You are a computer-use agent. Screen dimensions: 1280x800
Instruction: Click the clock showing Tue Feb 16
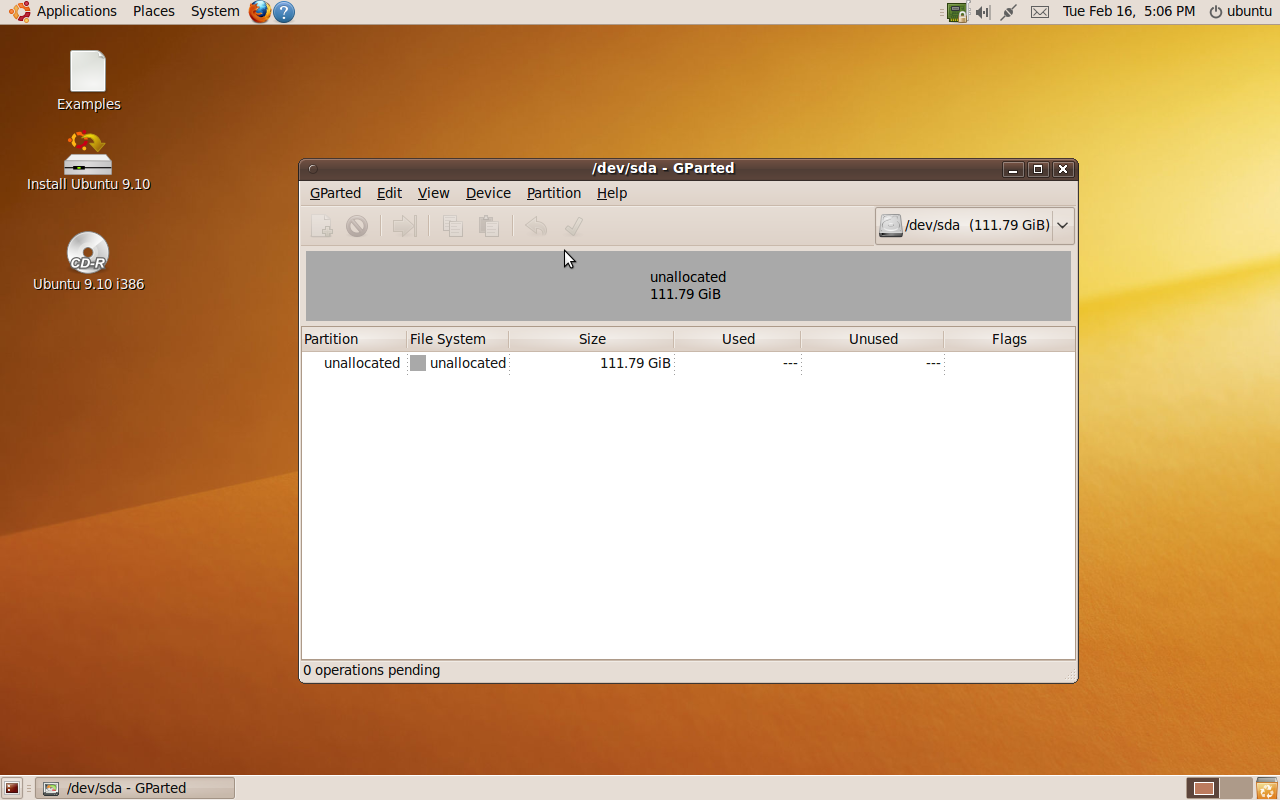pyautogui.click(x=1129, y=11)
